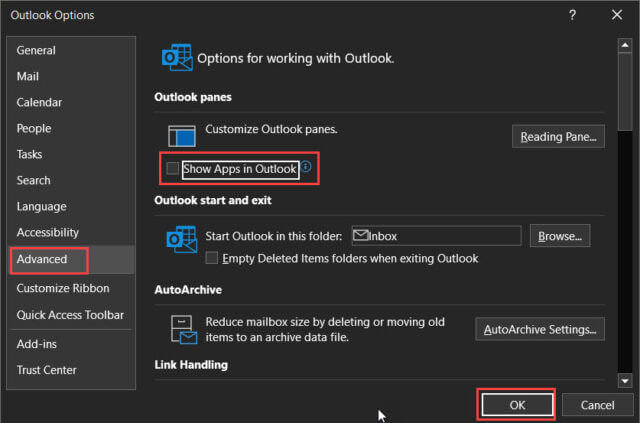This screenshot has height=423, width=640.
Task: Click the scrollbar down arrow
Action: tap(624, 381)
